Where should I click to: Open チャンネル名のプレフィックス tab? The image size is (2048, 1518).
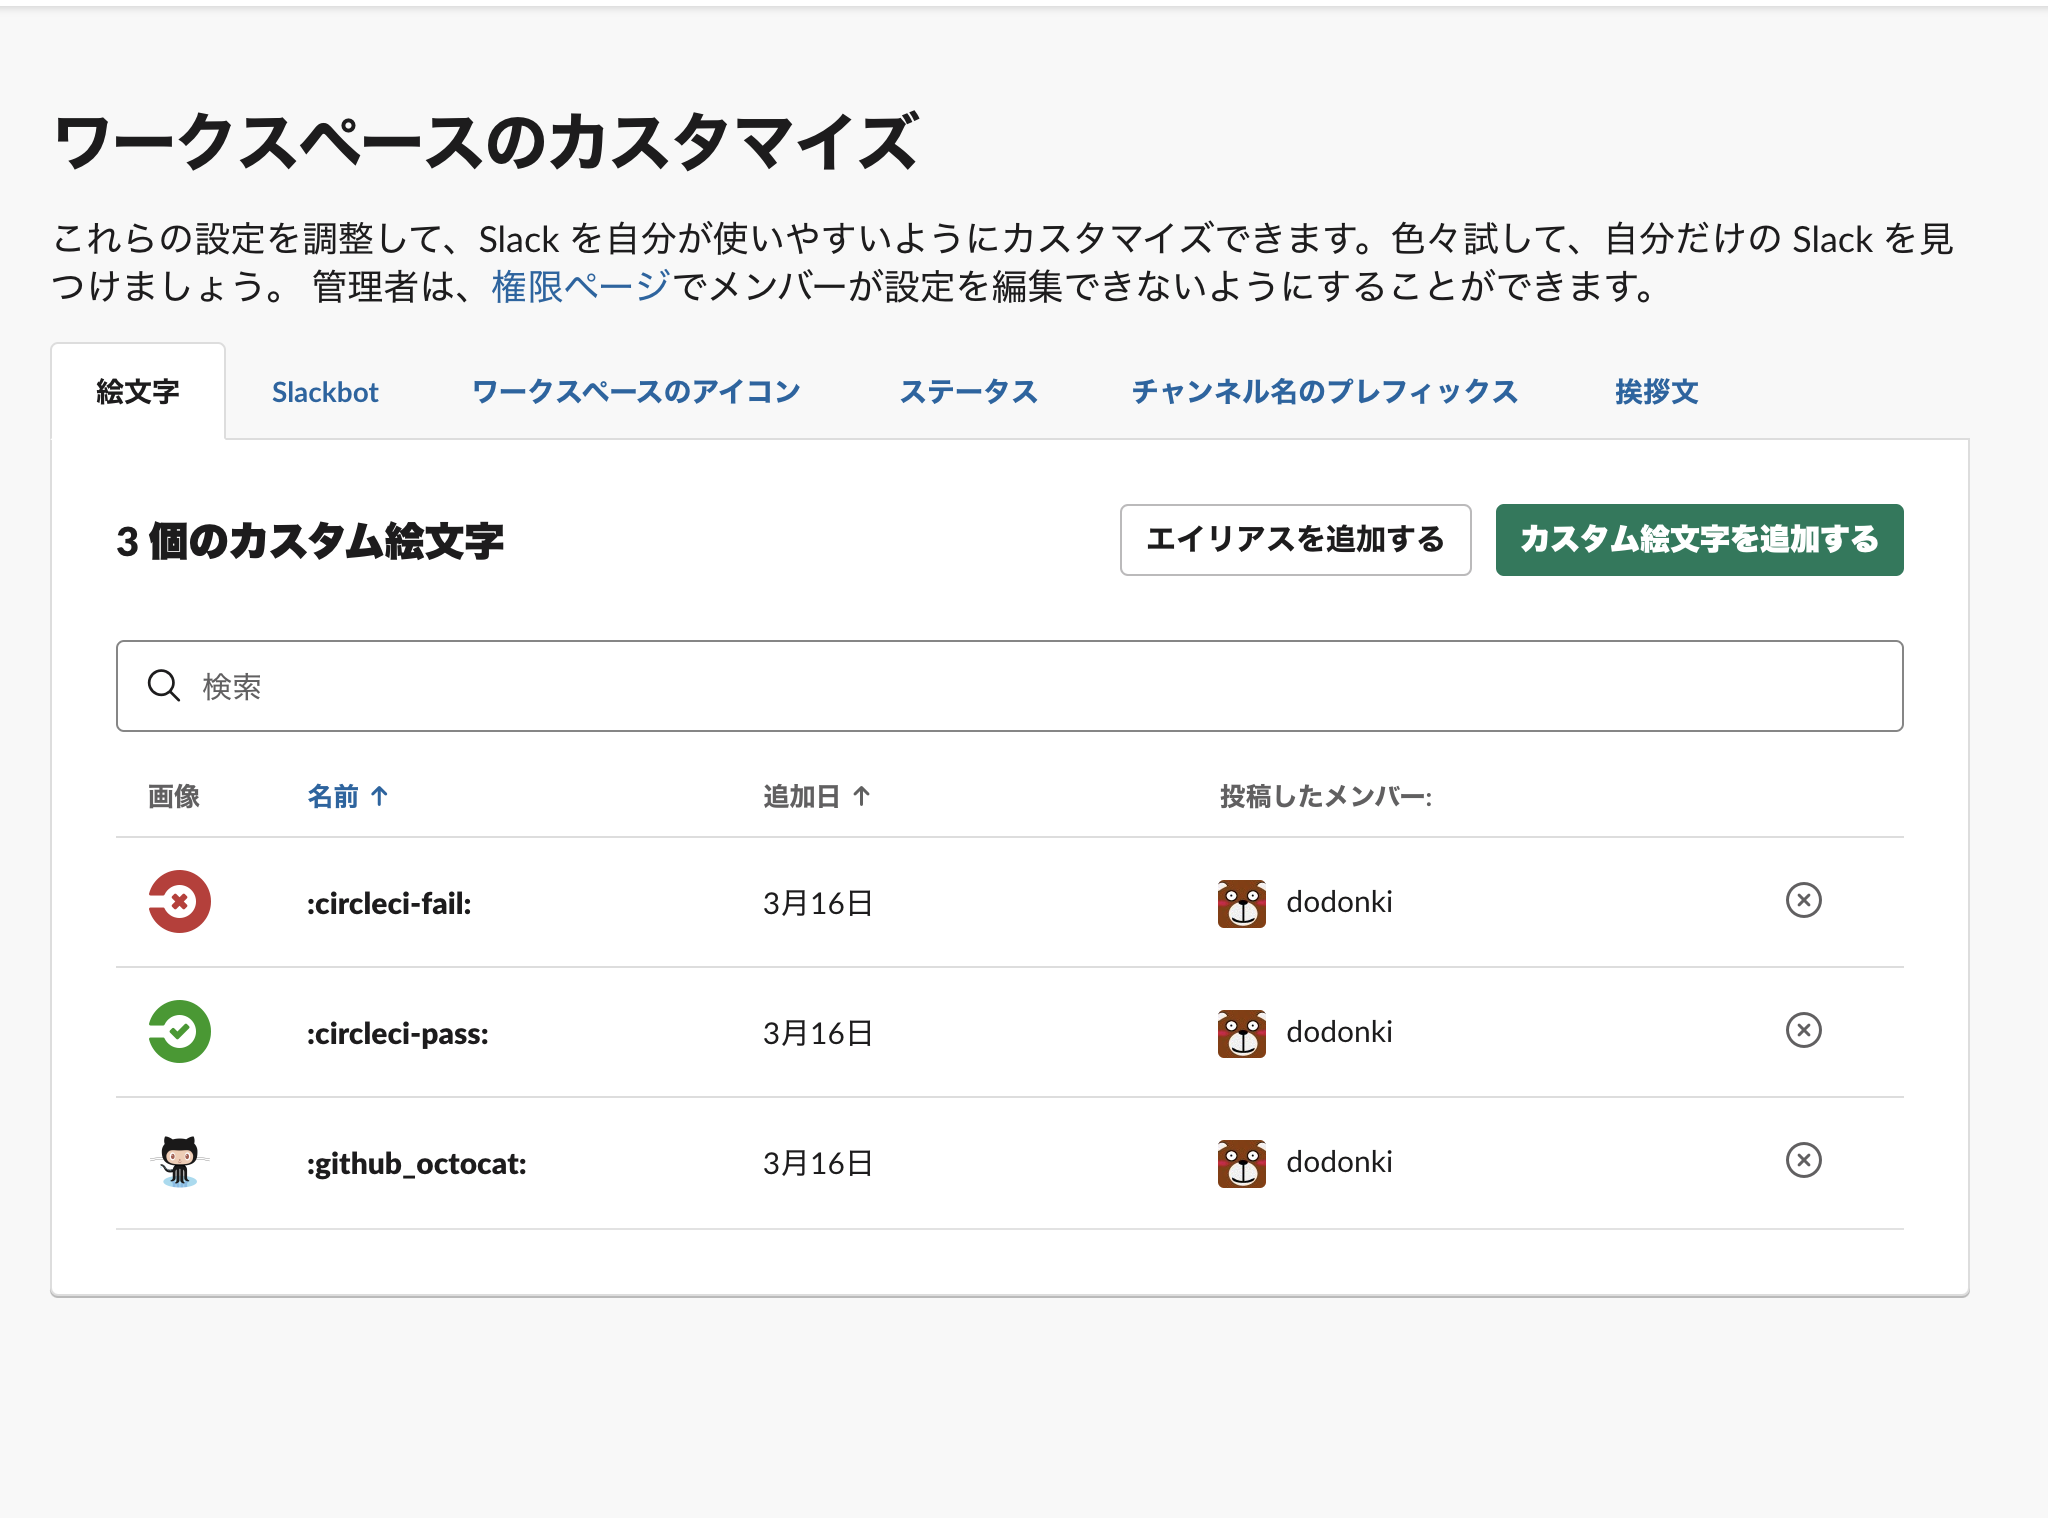pos(1324,392)
